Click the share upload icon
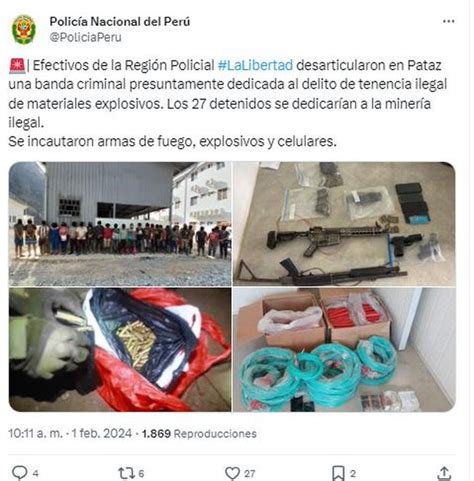This screenshot has width=474, height=481. tap(444, 473)
